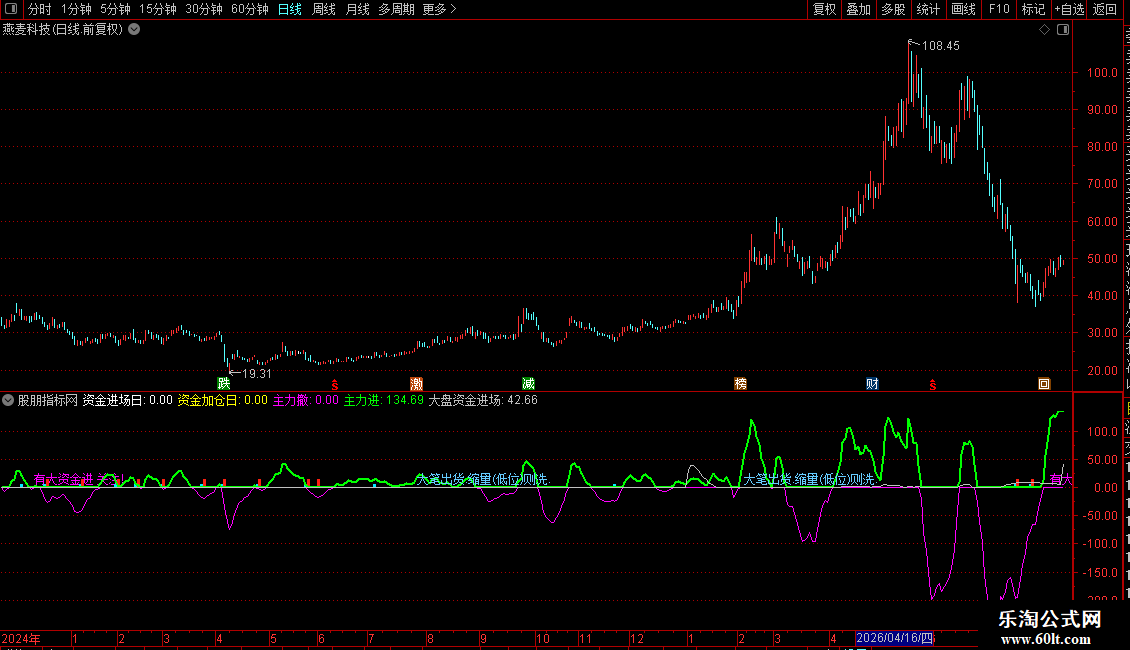Click the green 跌 event marker
This screenshot has width=1130, height=650.
tap(223, 383)
